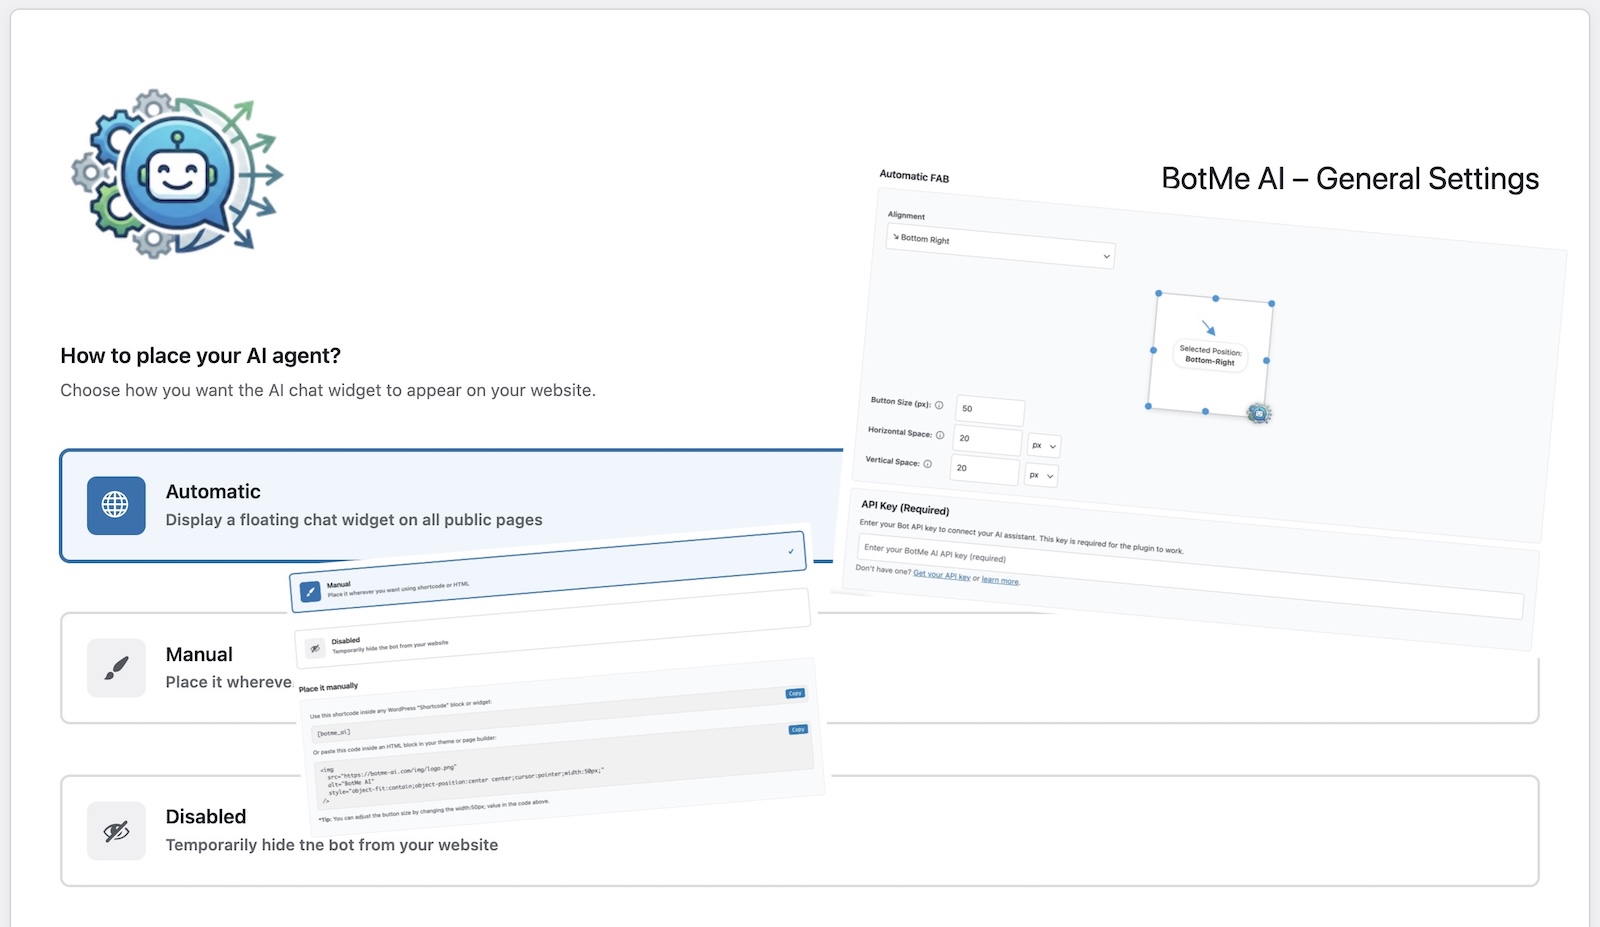Choose the tilted Manual option with shortcode text
This screenshot has width=1600, height=927.
[x=548, y=572]
